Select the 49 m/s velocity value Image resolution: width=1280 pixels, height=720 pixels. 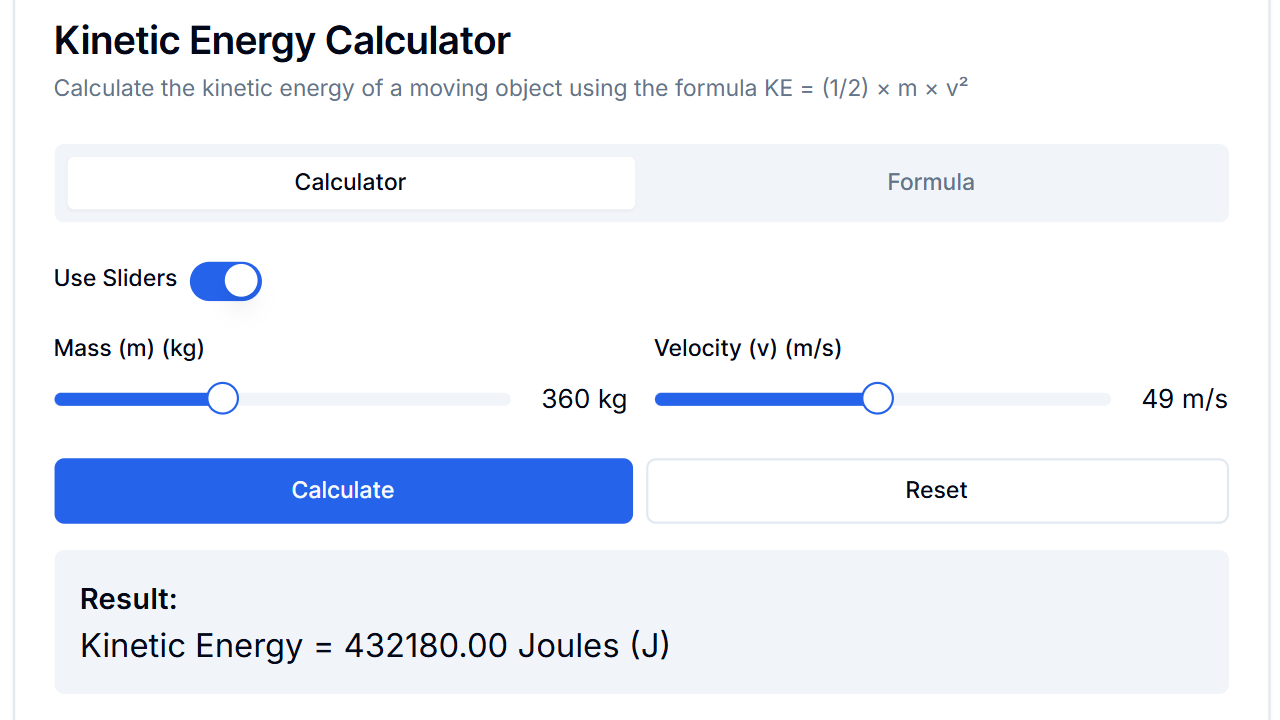tap(1185, 398)
